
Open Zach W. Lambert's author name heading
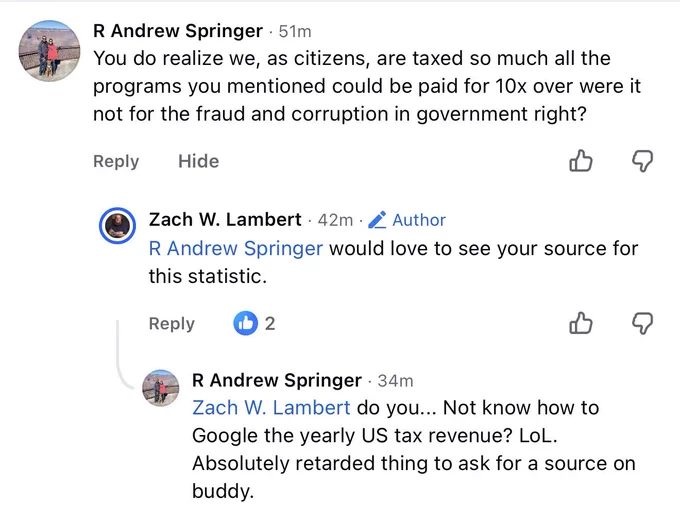pos(225,220)
